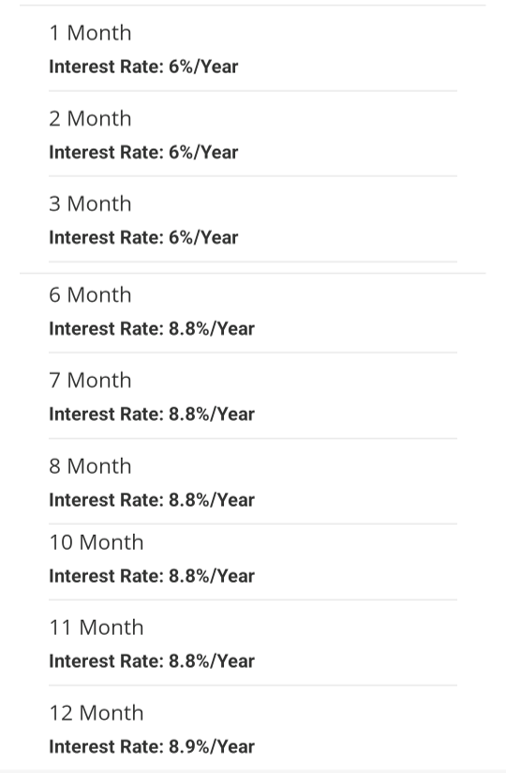Screen dimensions: 506x773
Task: Tap the 8 Month term row
Action: tap(253, 482)
